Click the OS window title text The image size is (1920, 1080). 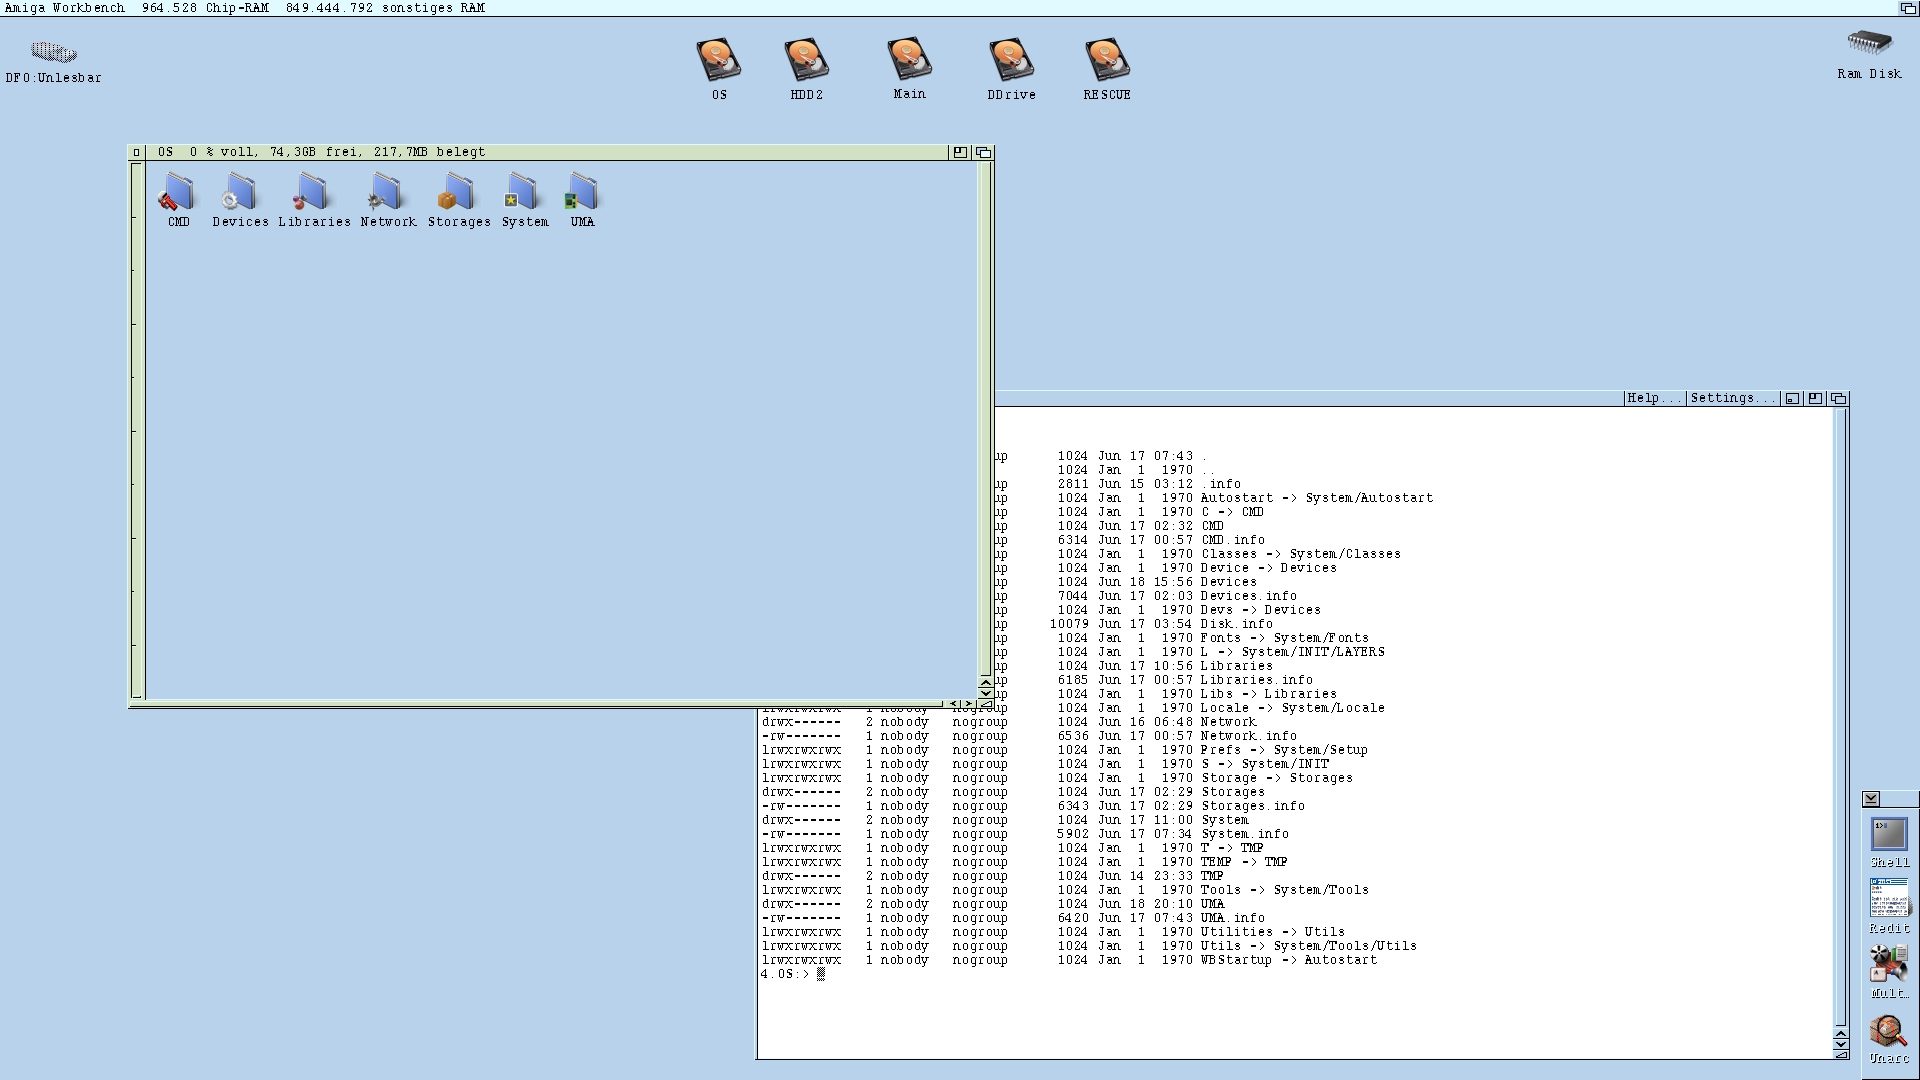coord(321,152)
